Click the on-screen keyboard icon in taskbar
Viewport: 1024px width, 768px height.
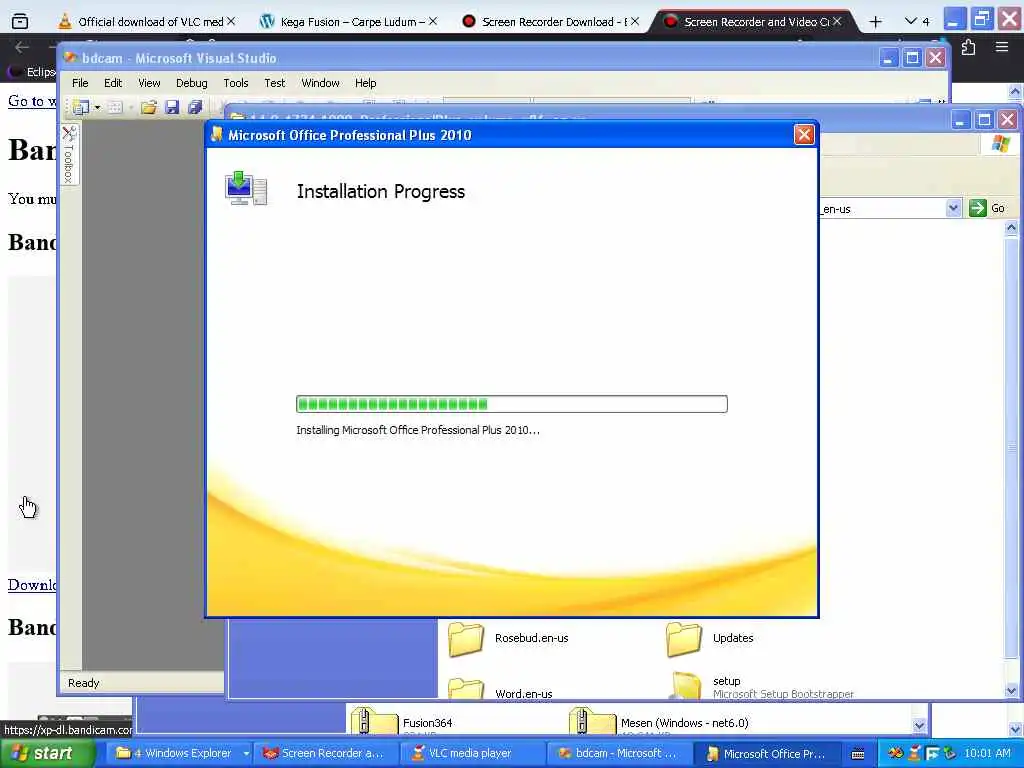tap(858, 754)
